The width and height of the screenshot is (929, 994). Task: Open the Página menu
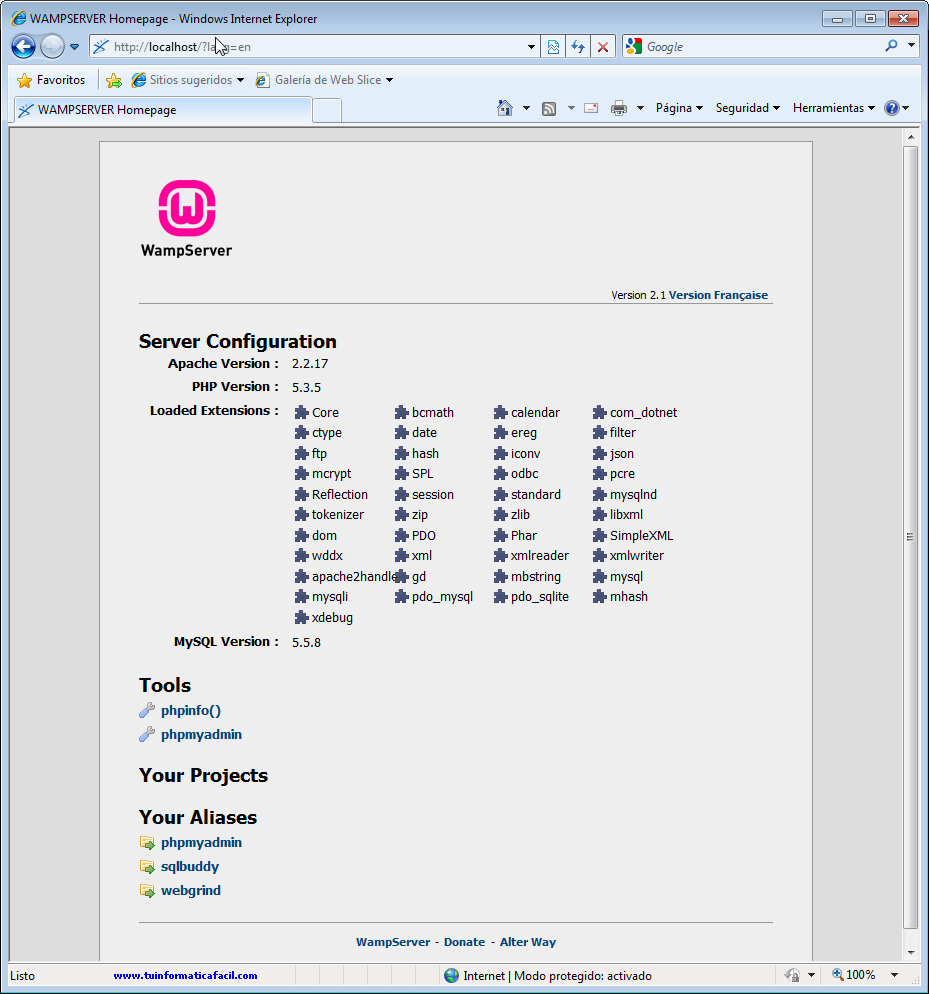coord(679,108)
